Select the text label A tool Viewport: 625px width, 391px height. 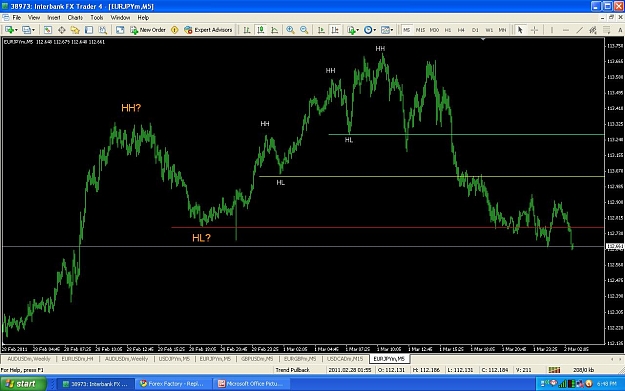click(620, 30)
